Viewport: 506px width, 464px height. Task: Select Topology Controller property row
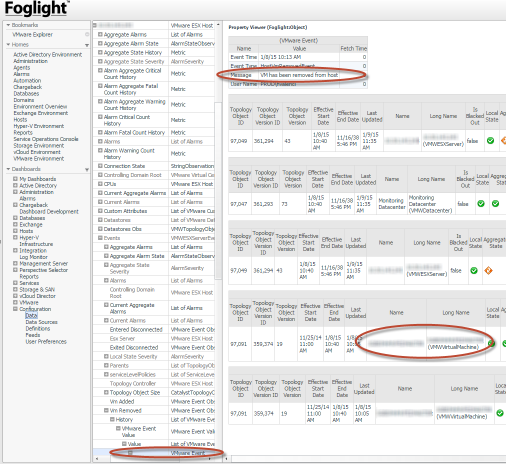pos(154,383)
